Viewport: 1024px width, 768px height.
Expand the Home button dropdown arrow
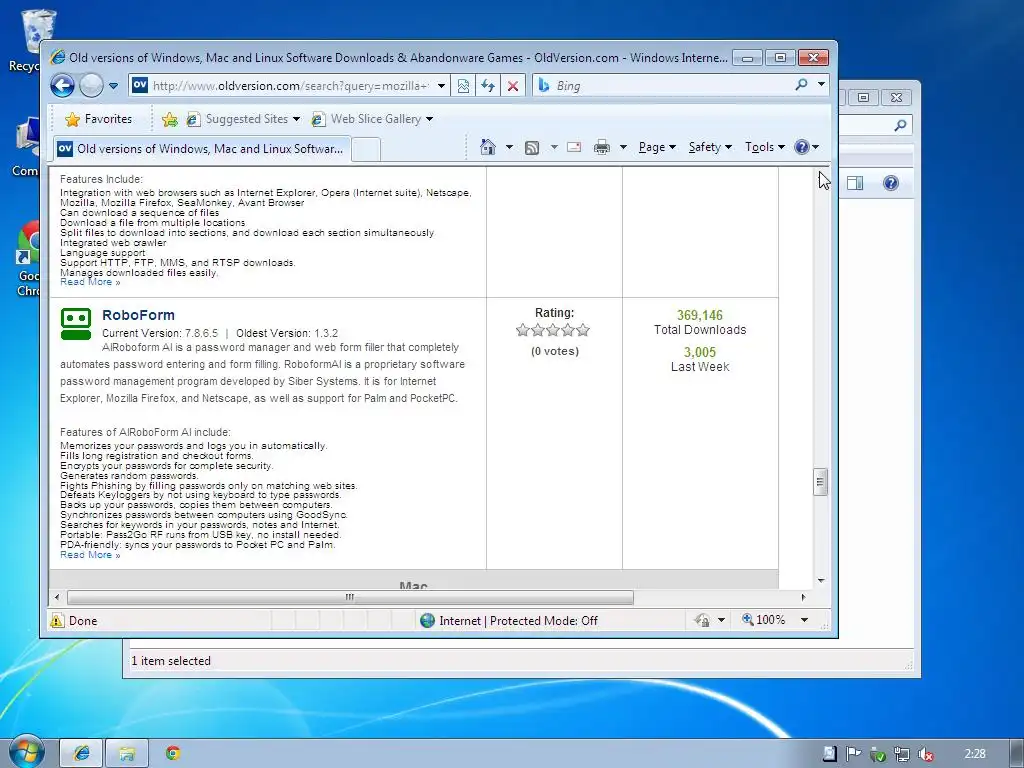(x=509, y=147)
